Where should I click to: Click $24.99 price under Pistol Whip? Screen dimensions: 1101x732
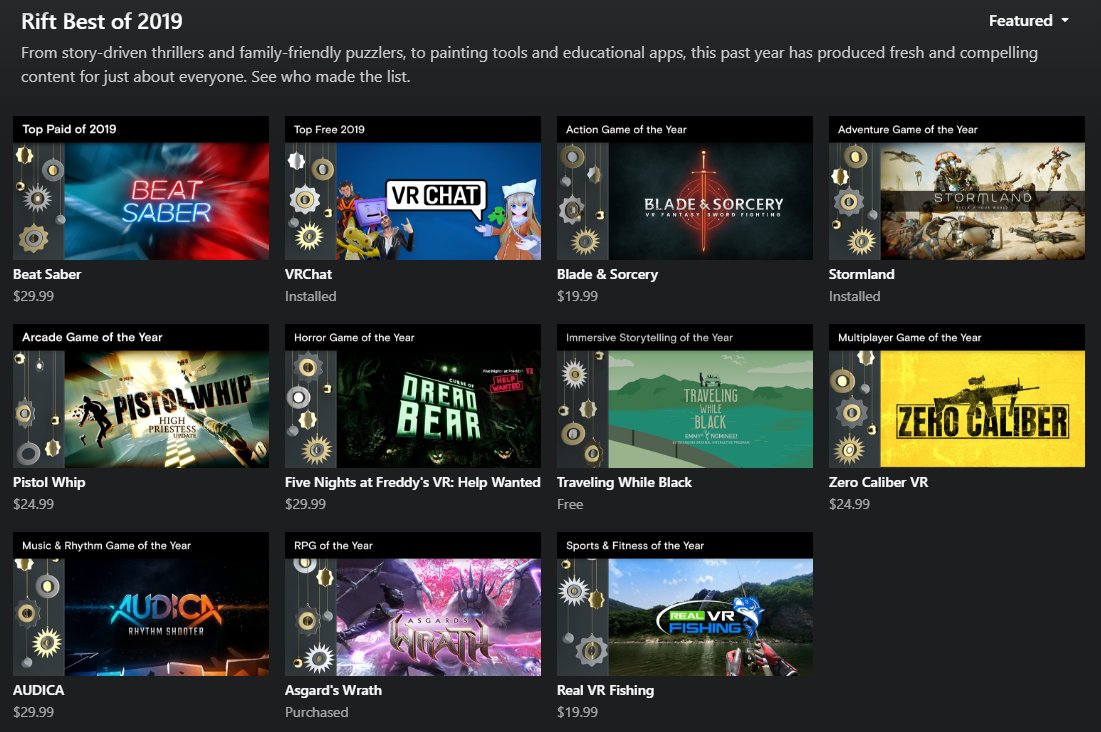tap(33, 504)
